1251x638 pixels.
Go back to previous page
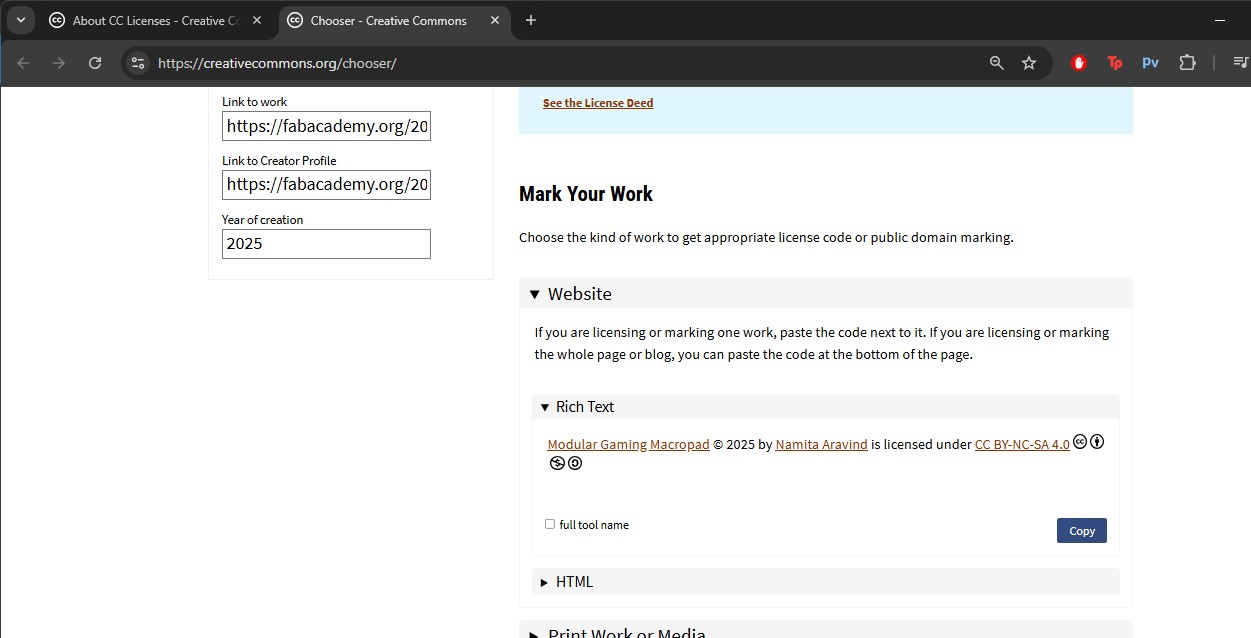tap(23, 63)
